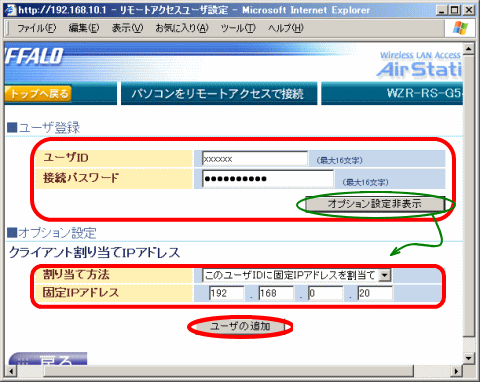Select the fixed IP assignment combo box

296,275
